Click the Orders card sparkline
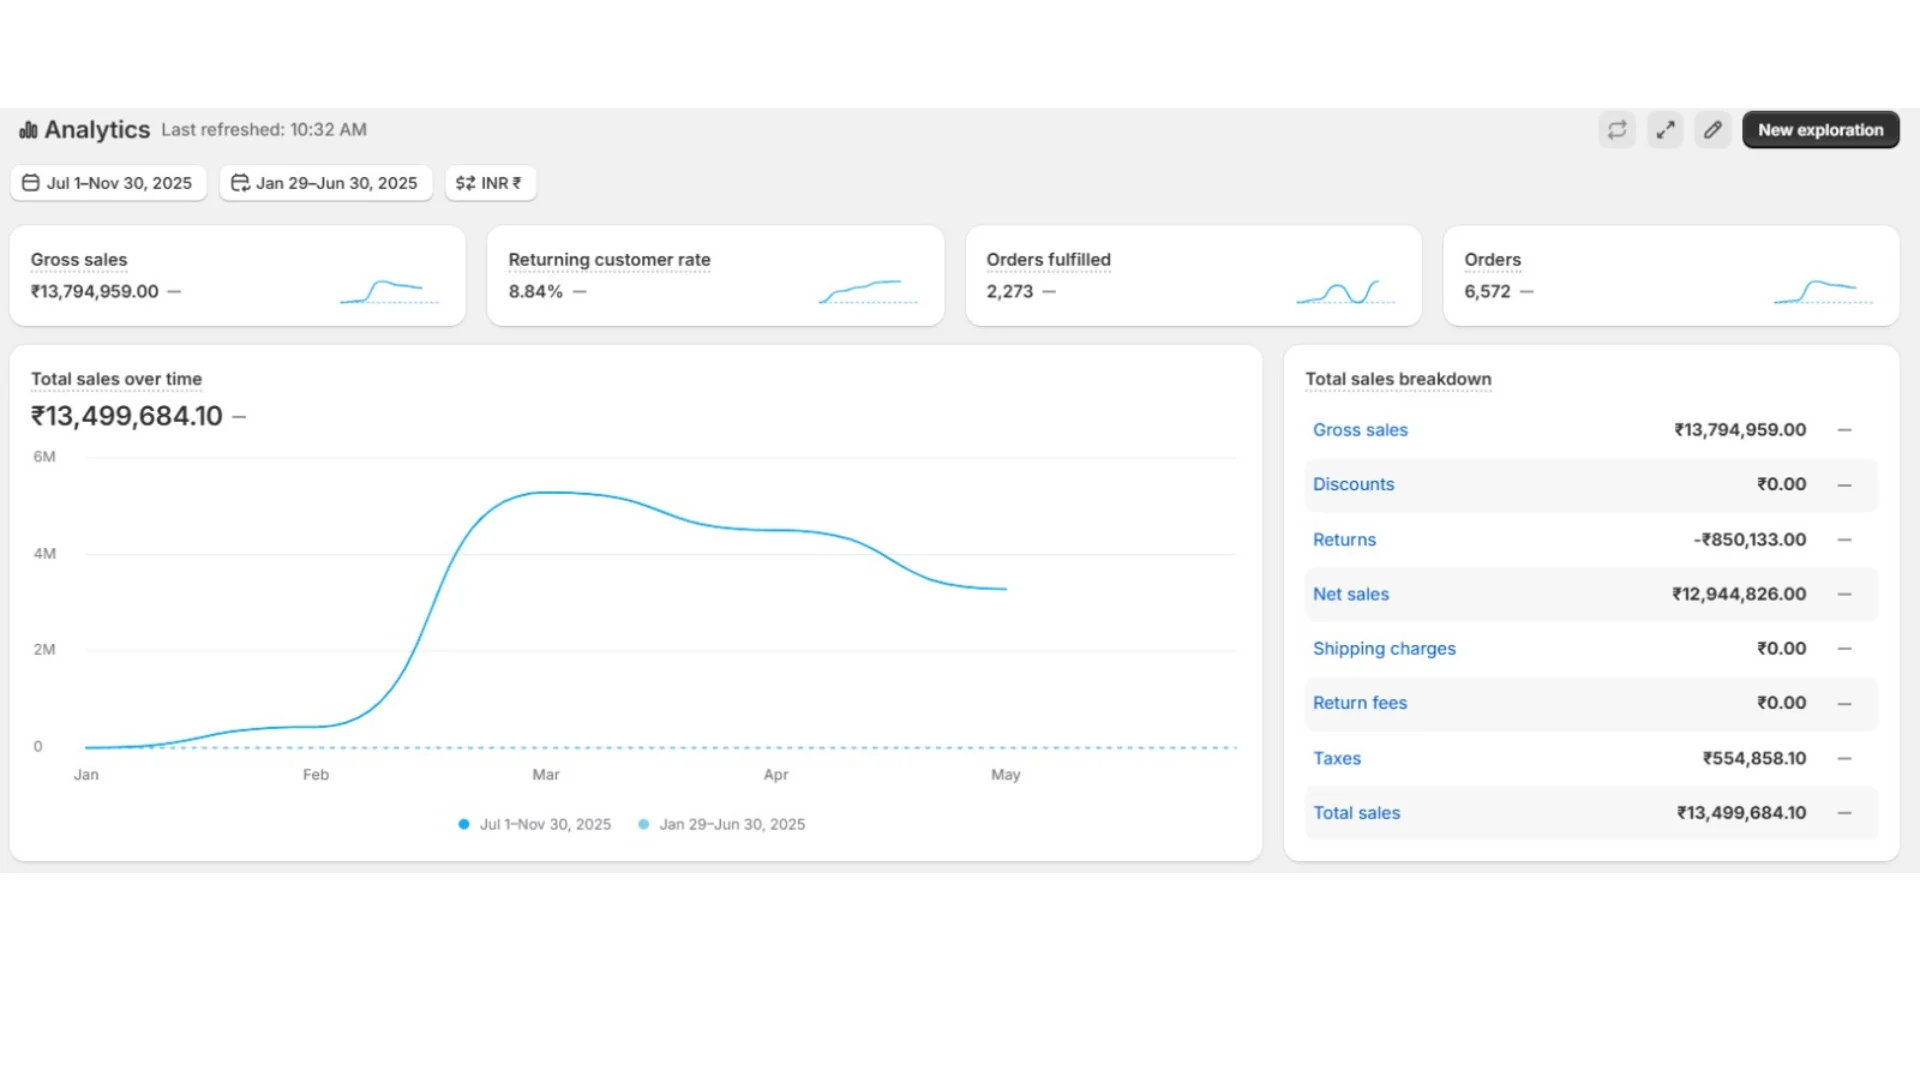The height and width of the screenshot is (1080, 1920). pyautogui.click(x=1822, y=291)
